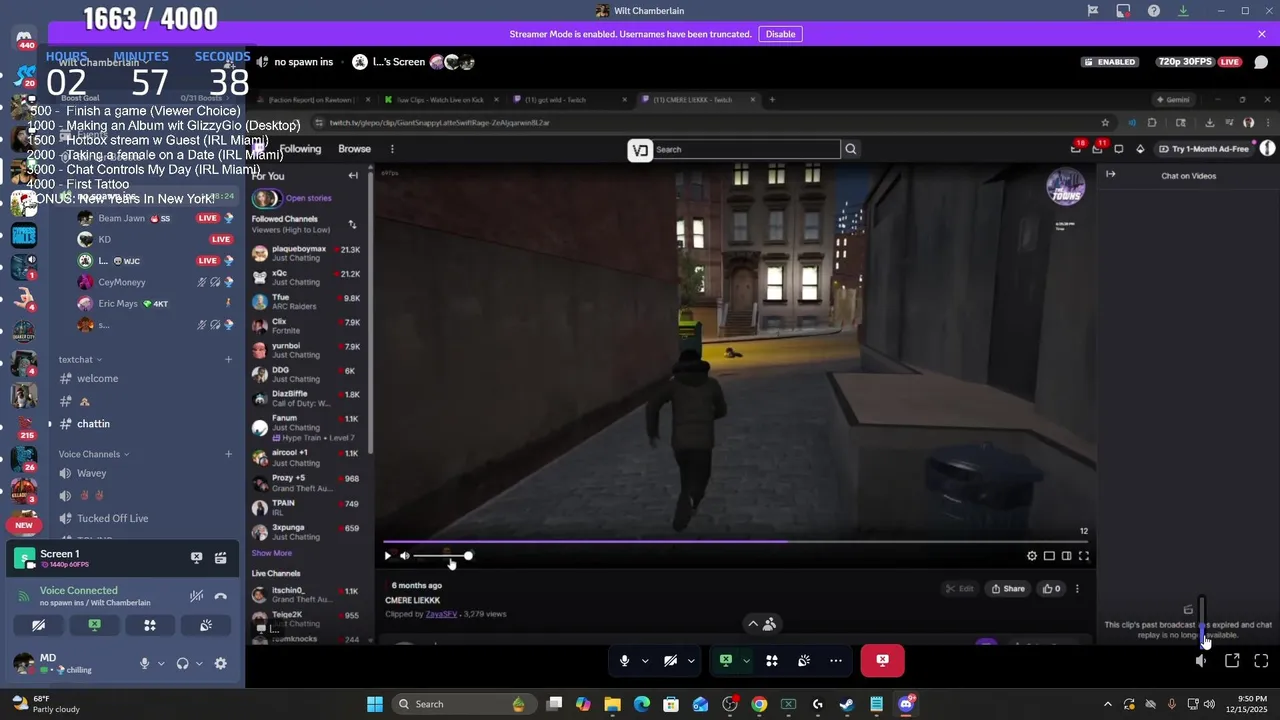
Task: Select Beam Jawn in the voice channel
Action: tap(155, 218)
